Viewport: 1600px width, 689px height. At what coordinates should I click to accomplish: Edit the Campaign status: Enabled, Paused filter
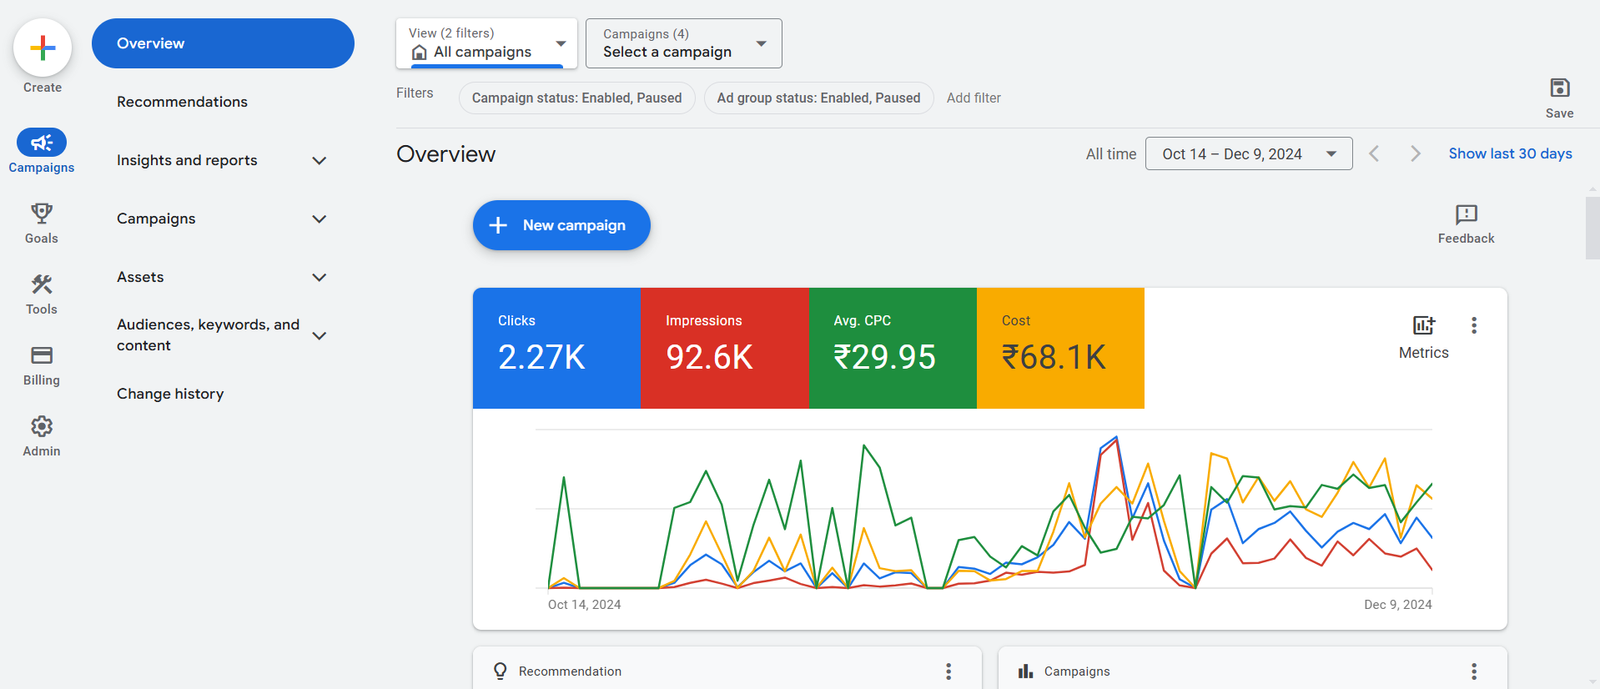coord(577,98)
